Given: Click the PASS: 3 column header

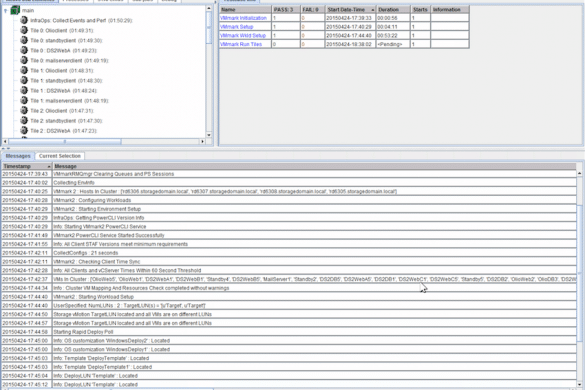Looking at the screenshot, I should point(286,10).
